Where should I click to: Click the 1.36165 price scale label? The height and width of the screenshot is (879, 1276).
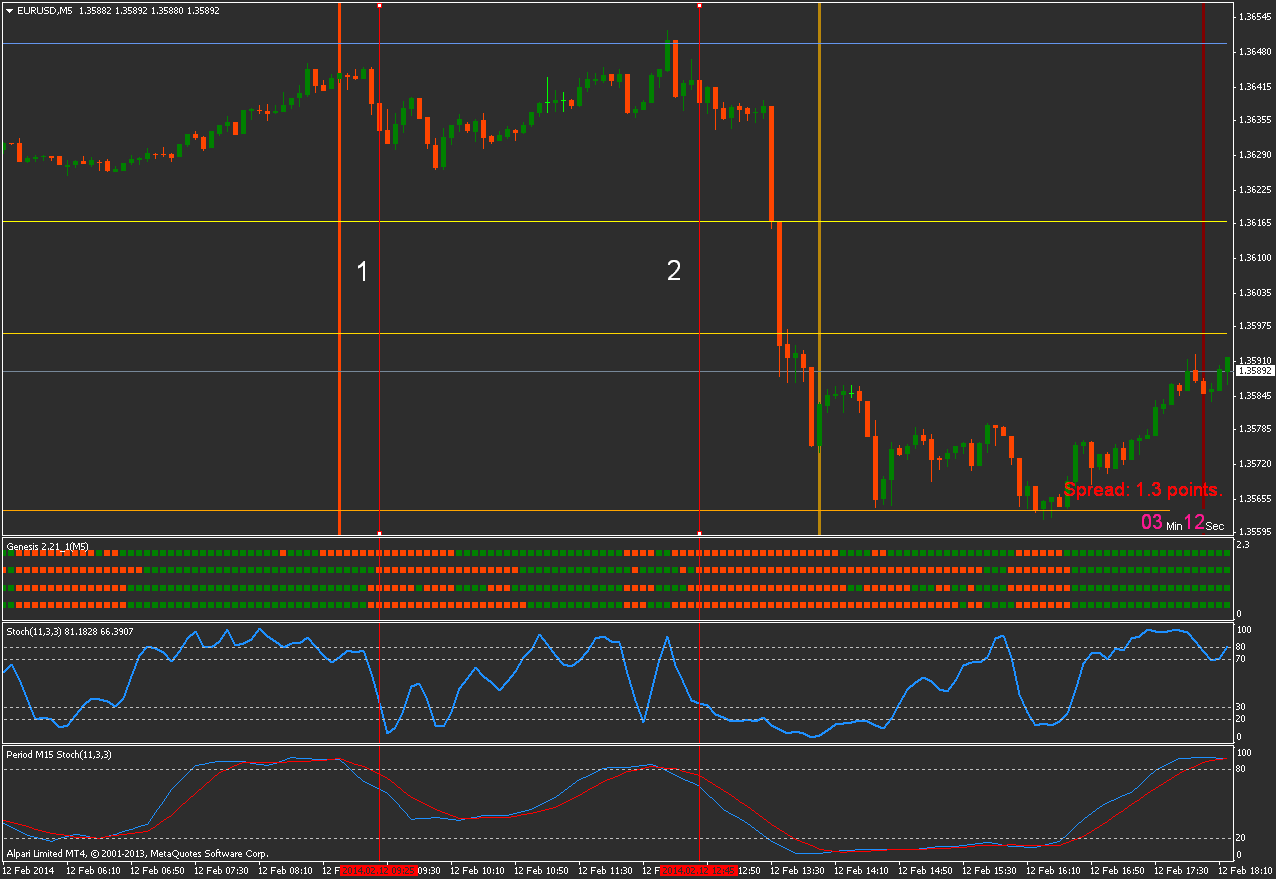pos(1254,224)
